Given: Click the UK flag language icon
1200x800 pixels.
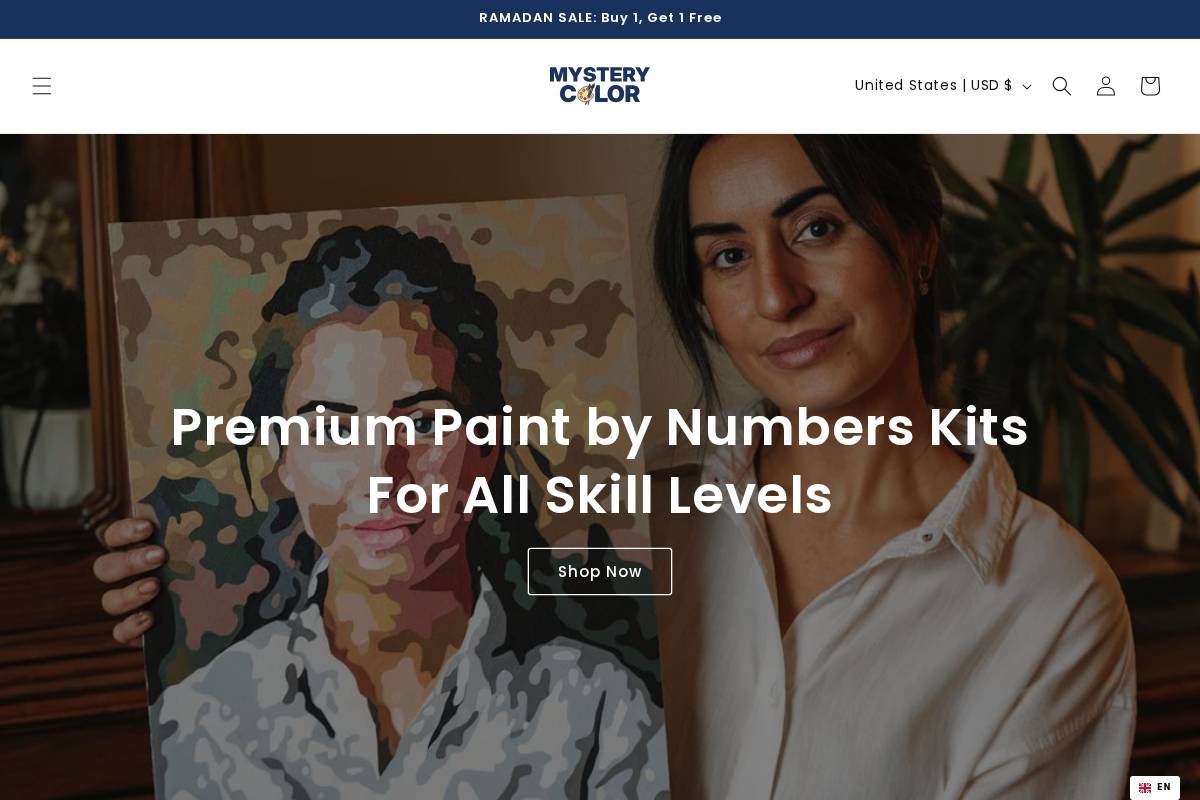Looking at the screenshot, I should (1145, 788).
